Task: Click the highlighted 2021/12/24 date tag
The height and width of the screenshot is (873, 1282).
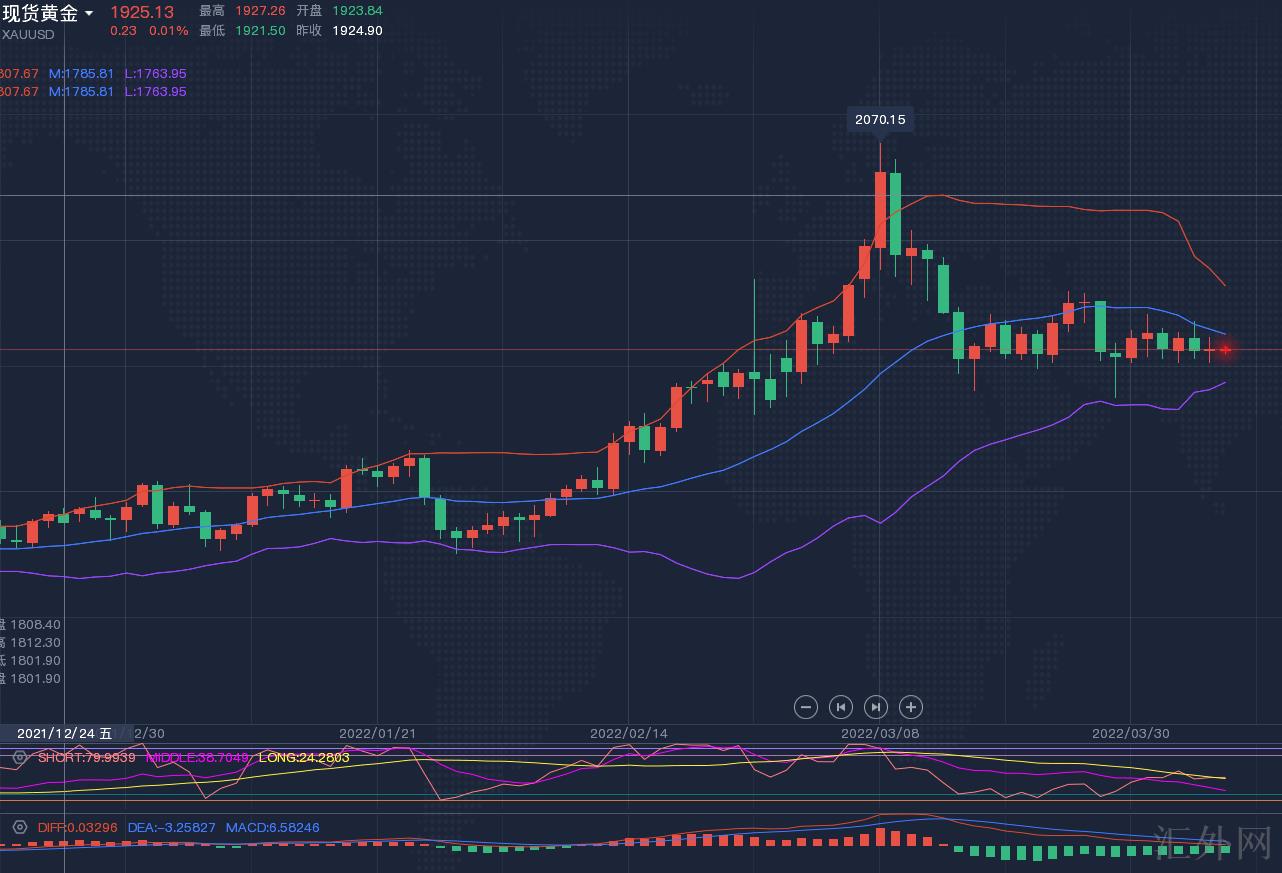Action: pos(64,733)
